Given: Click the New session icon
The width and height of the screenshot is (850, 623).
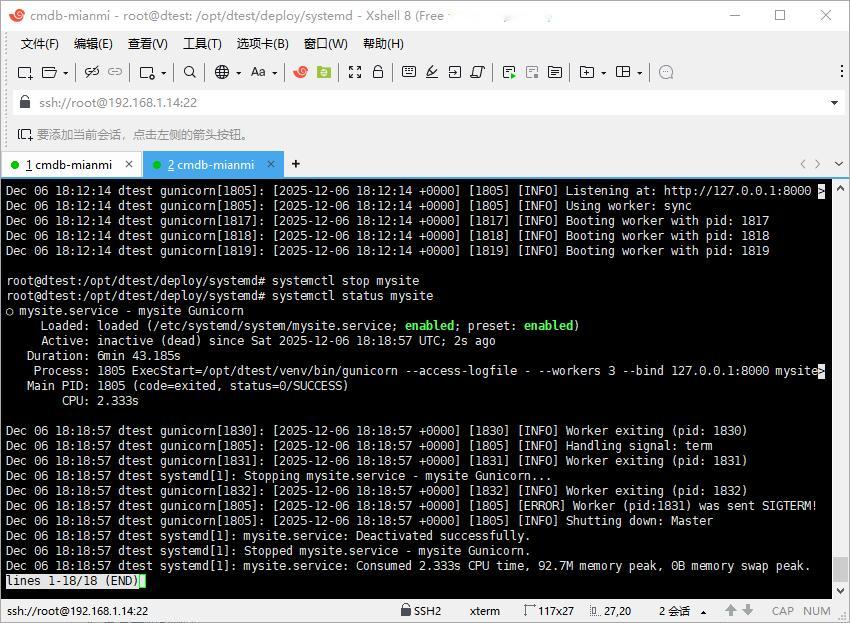Looking at the screenshot, I should click(25, 72).
